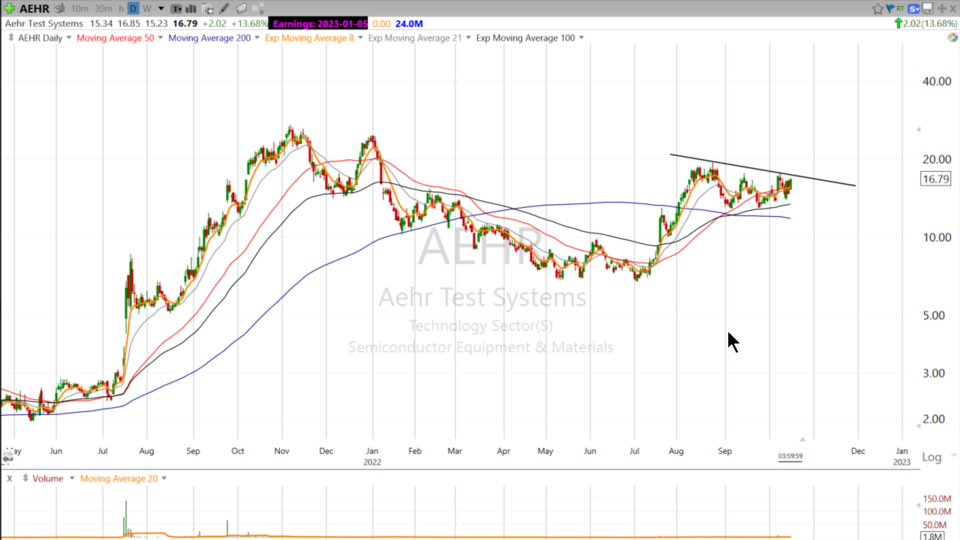Open the Exp Moving Average 8 dropdown
This screenshot has width=960, height=540.
[x=361, y=38]
